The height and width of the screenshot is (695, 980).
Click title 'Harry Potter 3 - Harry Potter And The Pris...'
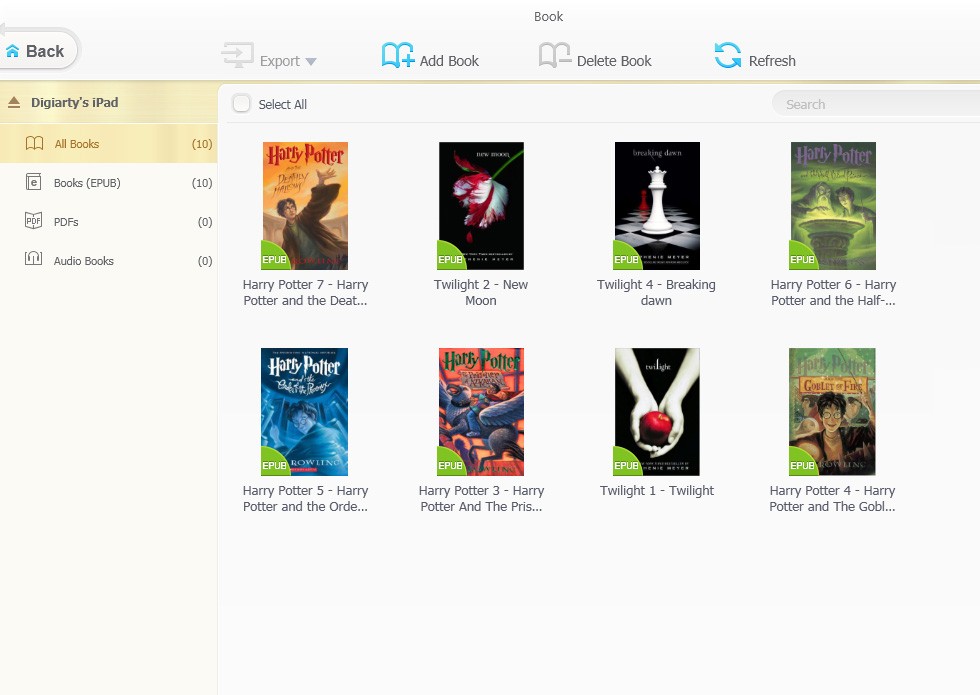point(481,499)
